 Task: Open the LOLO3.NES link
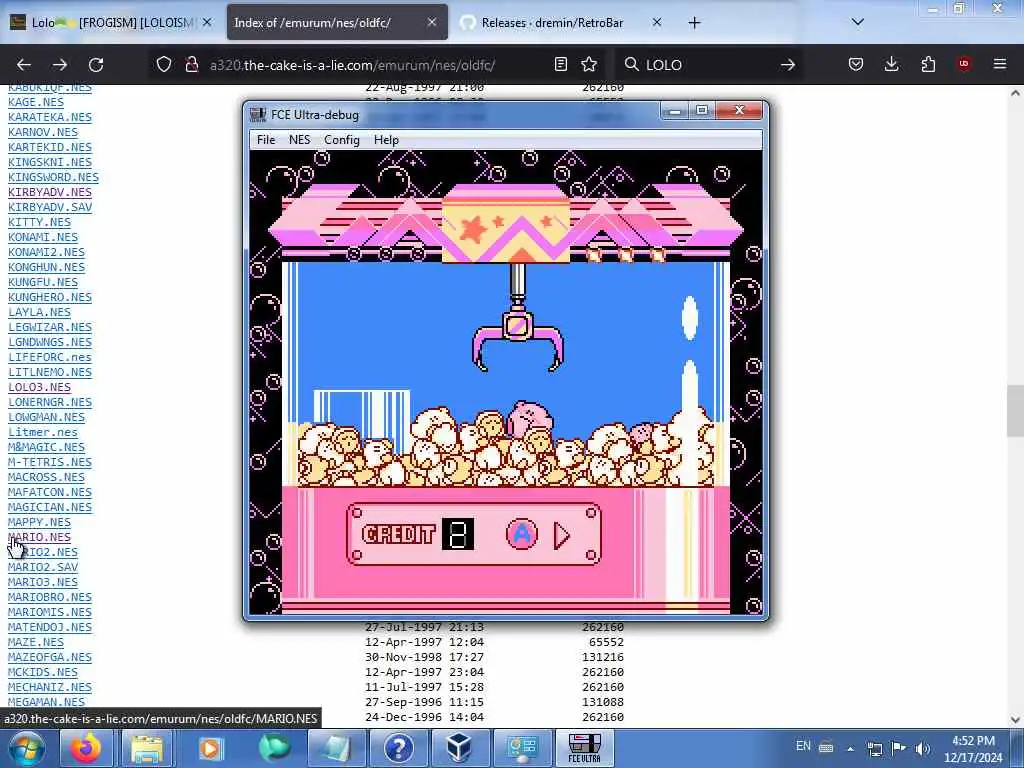click(x=39, y=387)
